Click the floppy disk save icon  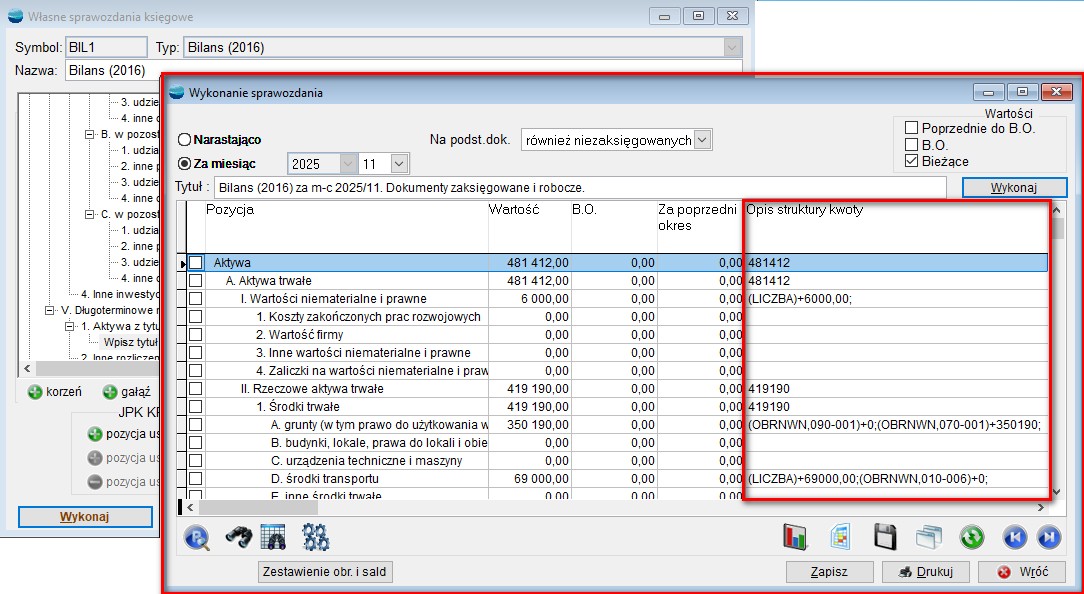(884, 538)
